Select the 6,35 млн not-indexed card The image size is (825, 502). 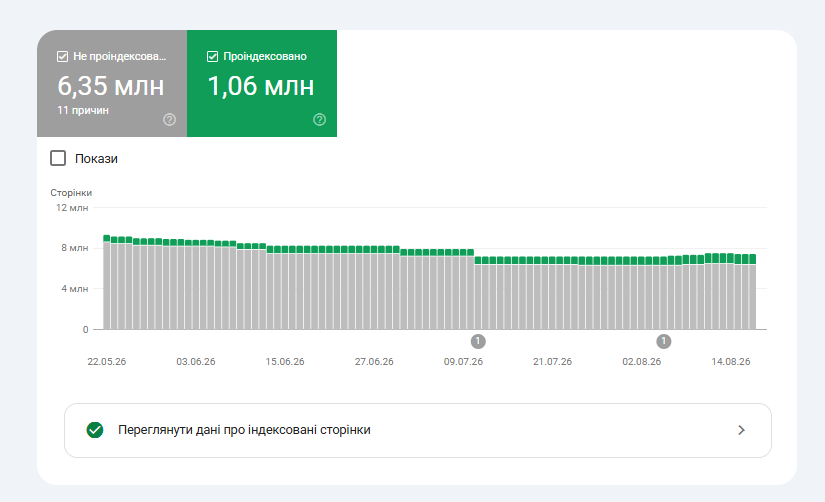click(112, 83)
